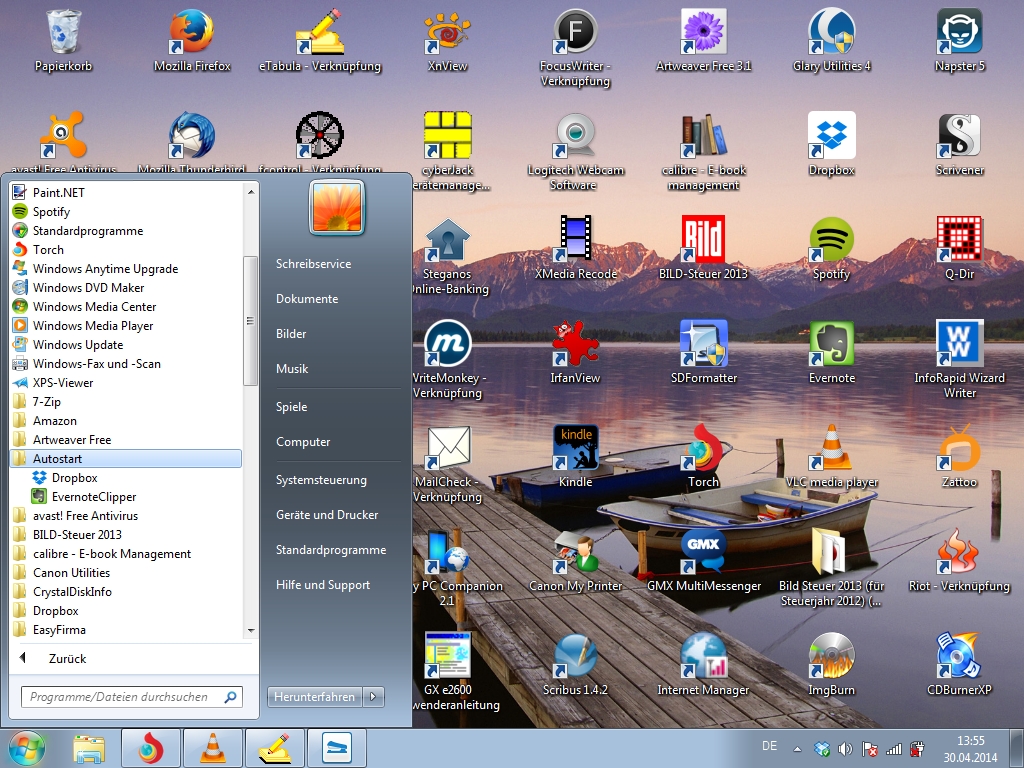The height and width of the screenshot is (768, 1024).
Task: Open the Napster 5 desktop icon
Action: tap(959, 40)
